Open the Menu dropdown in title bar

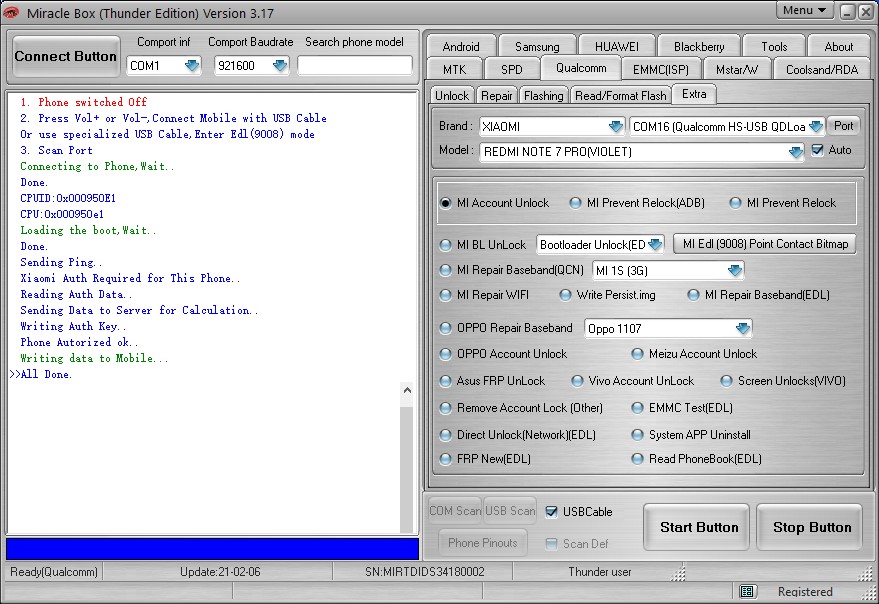click(804, 10)
